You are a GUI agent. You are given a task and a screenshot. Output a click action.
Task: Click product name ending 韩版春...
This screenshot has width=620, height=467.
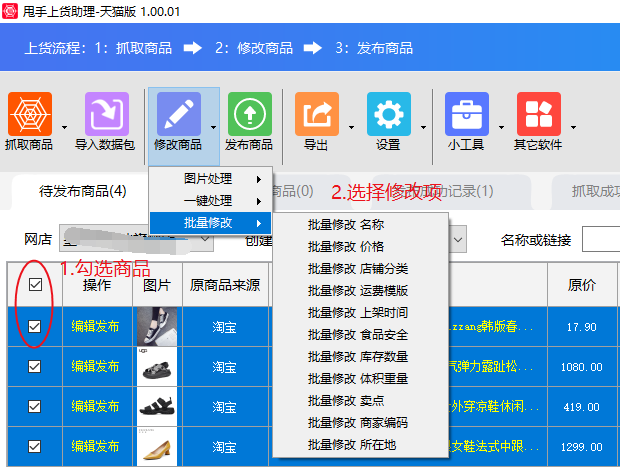coord(491,327)
